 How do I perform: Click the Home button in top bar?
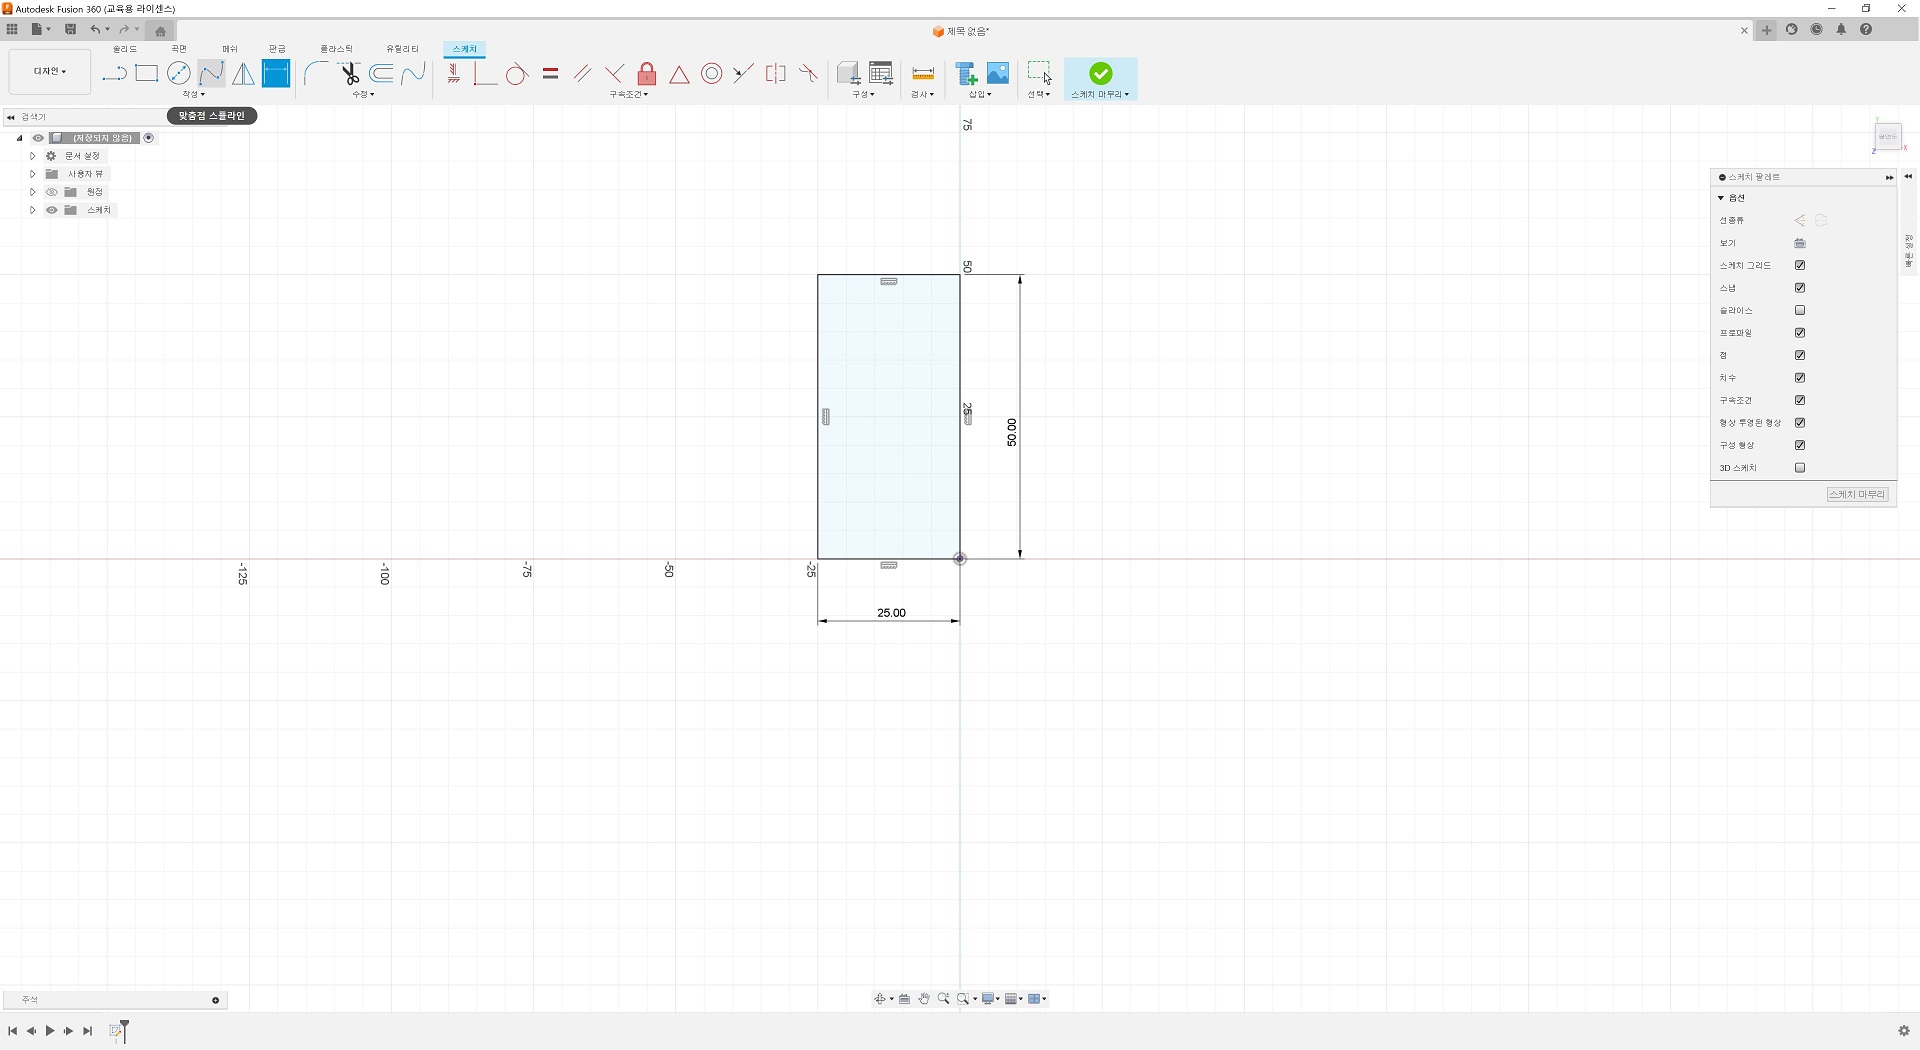point(160,31)
